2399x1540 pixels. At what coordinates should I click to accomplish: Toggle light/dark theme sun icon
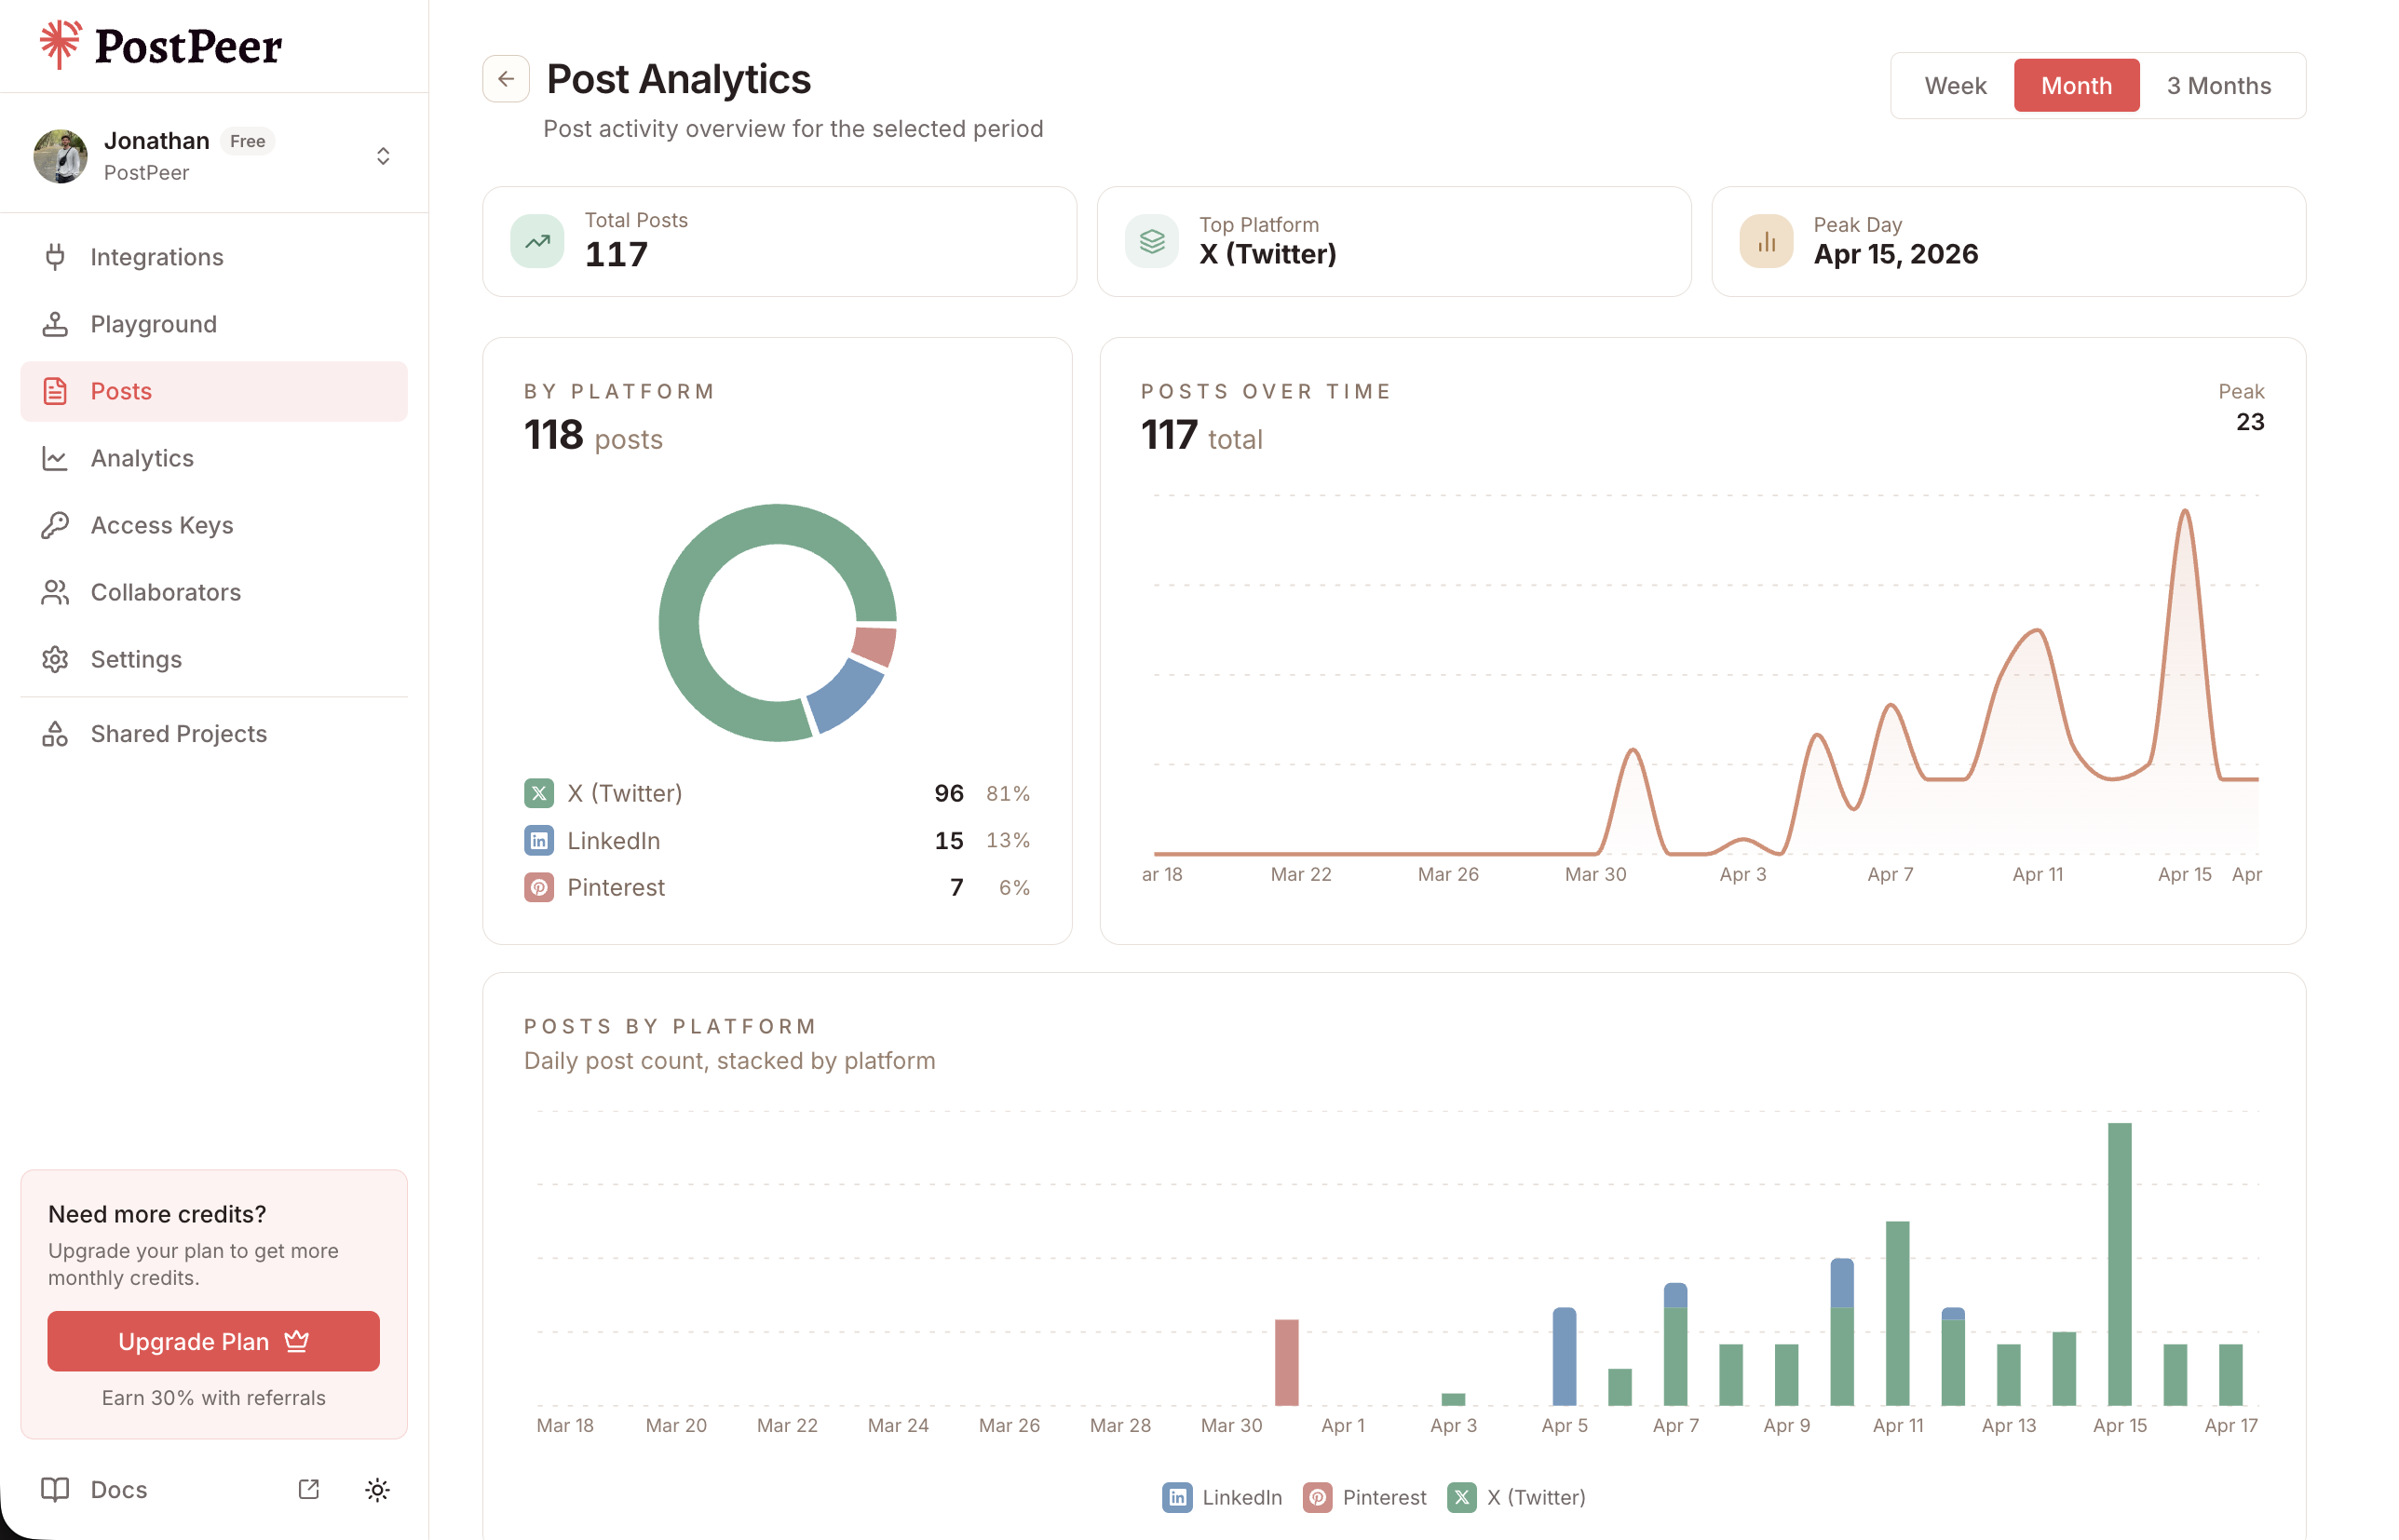pos(377,1489)
